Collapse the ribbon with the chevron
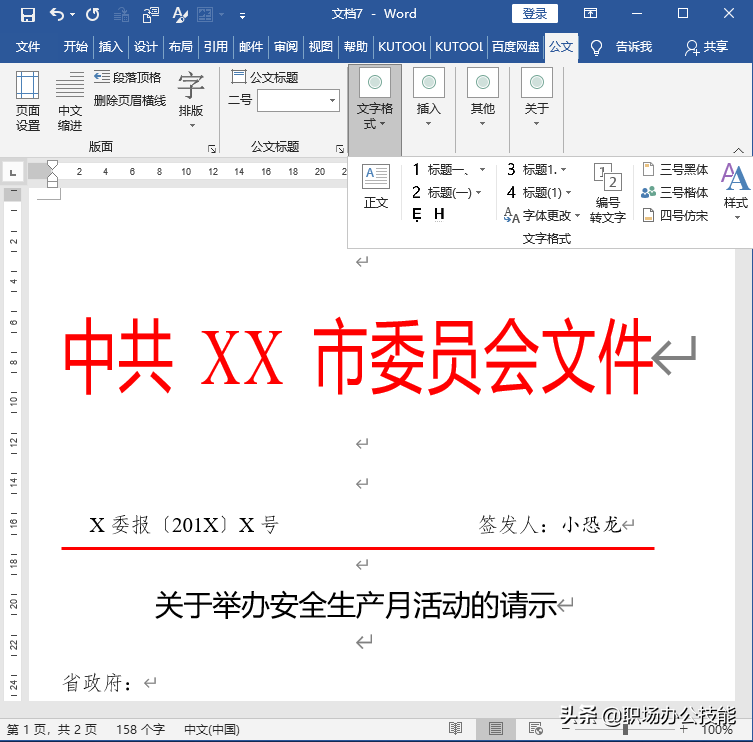753x742 pixels. point(739,151)
